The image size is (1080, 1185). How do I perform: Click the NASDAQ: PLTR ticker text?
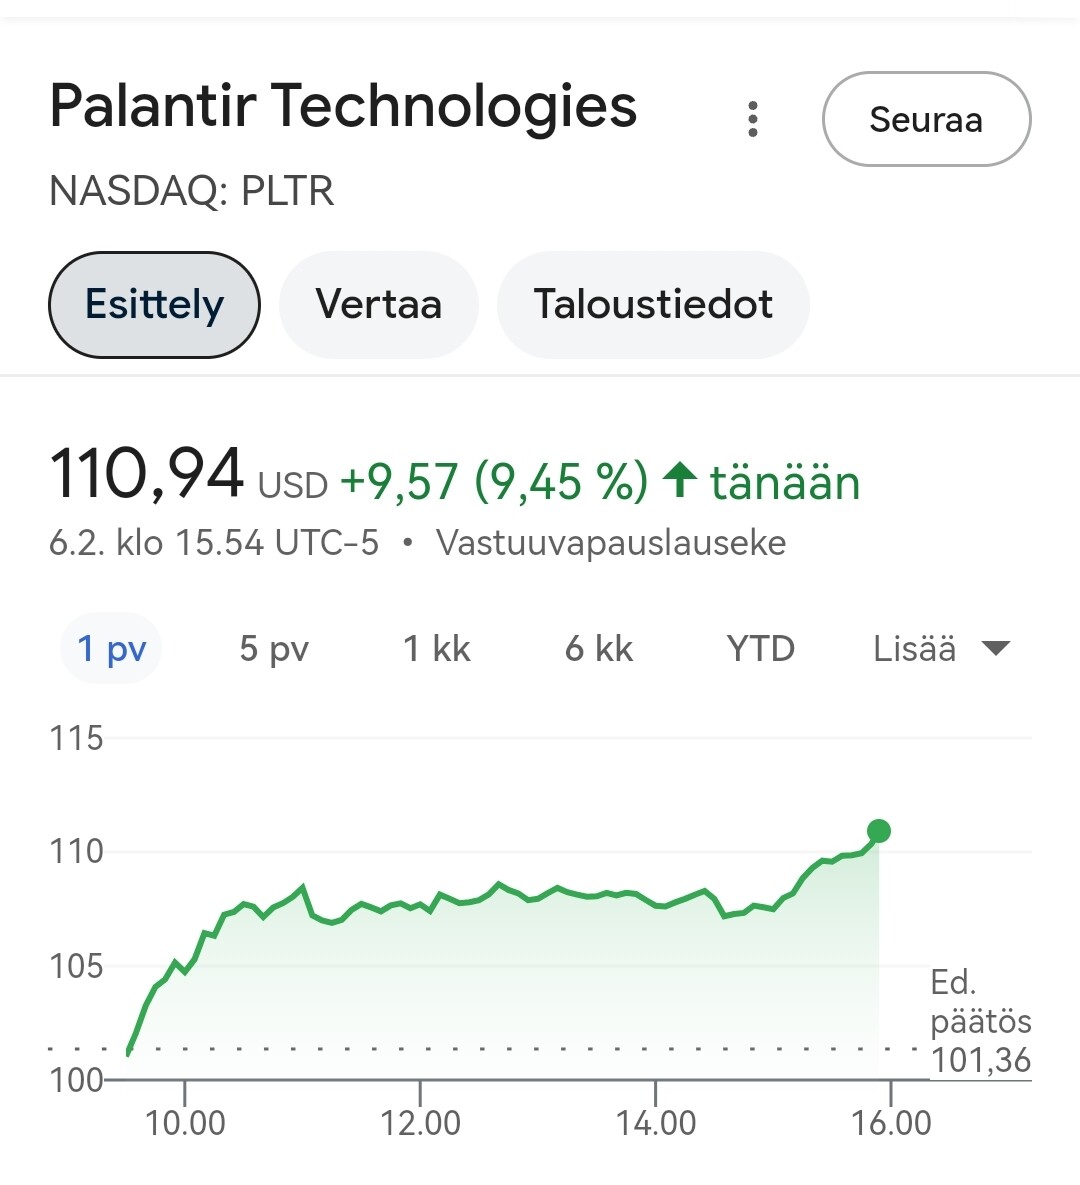click(x=191, y=190)
